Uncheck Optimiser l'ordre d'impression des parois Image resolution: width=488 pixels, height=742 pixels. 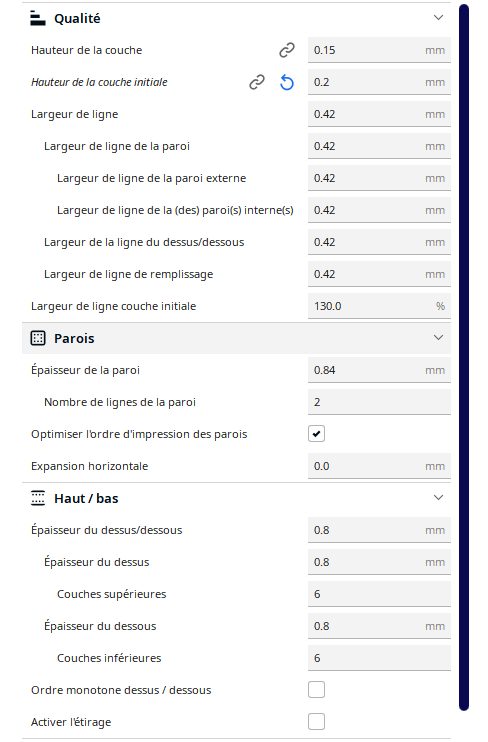coord(316,434)
